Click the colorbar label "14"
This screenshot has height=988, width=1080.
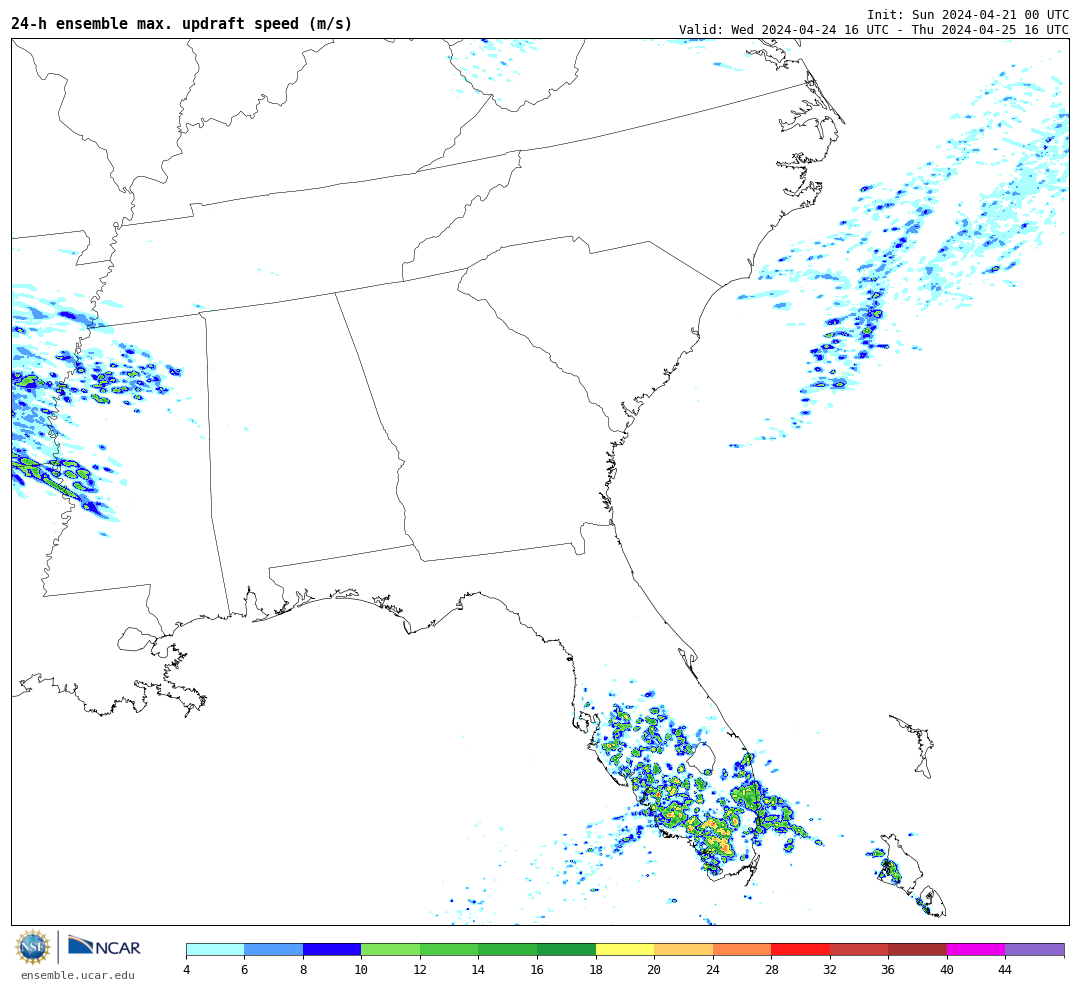[x=479, y=970]
